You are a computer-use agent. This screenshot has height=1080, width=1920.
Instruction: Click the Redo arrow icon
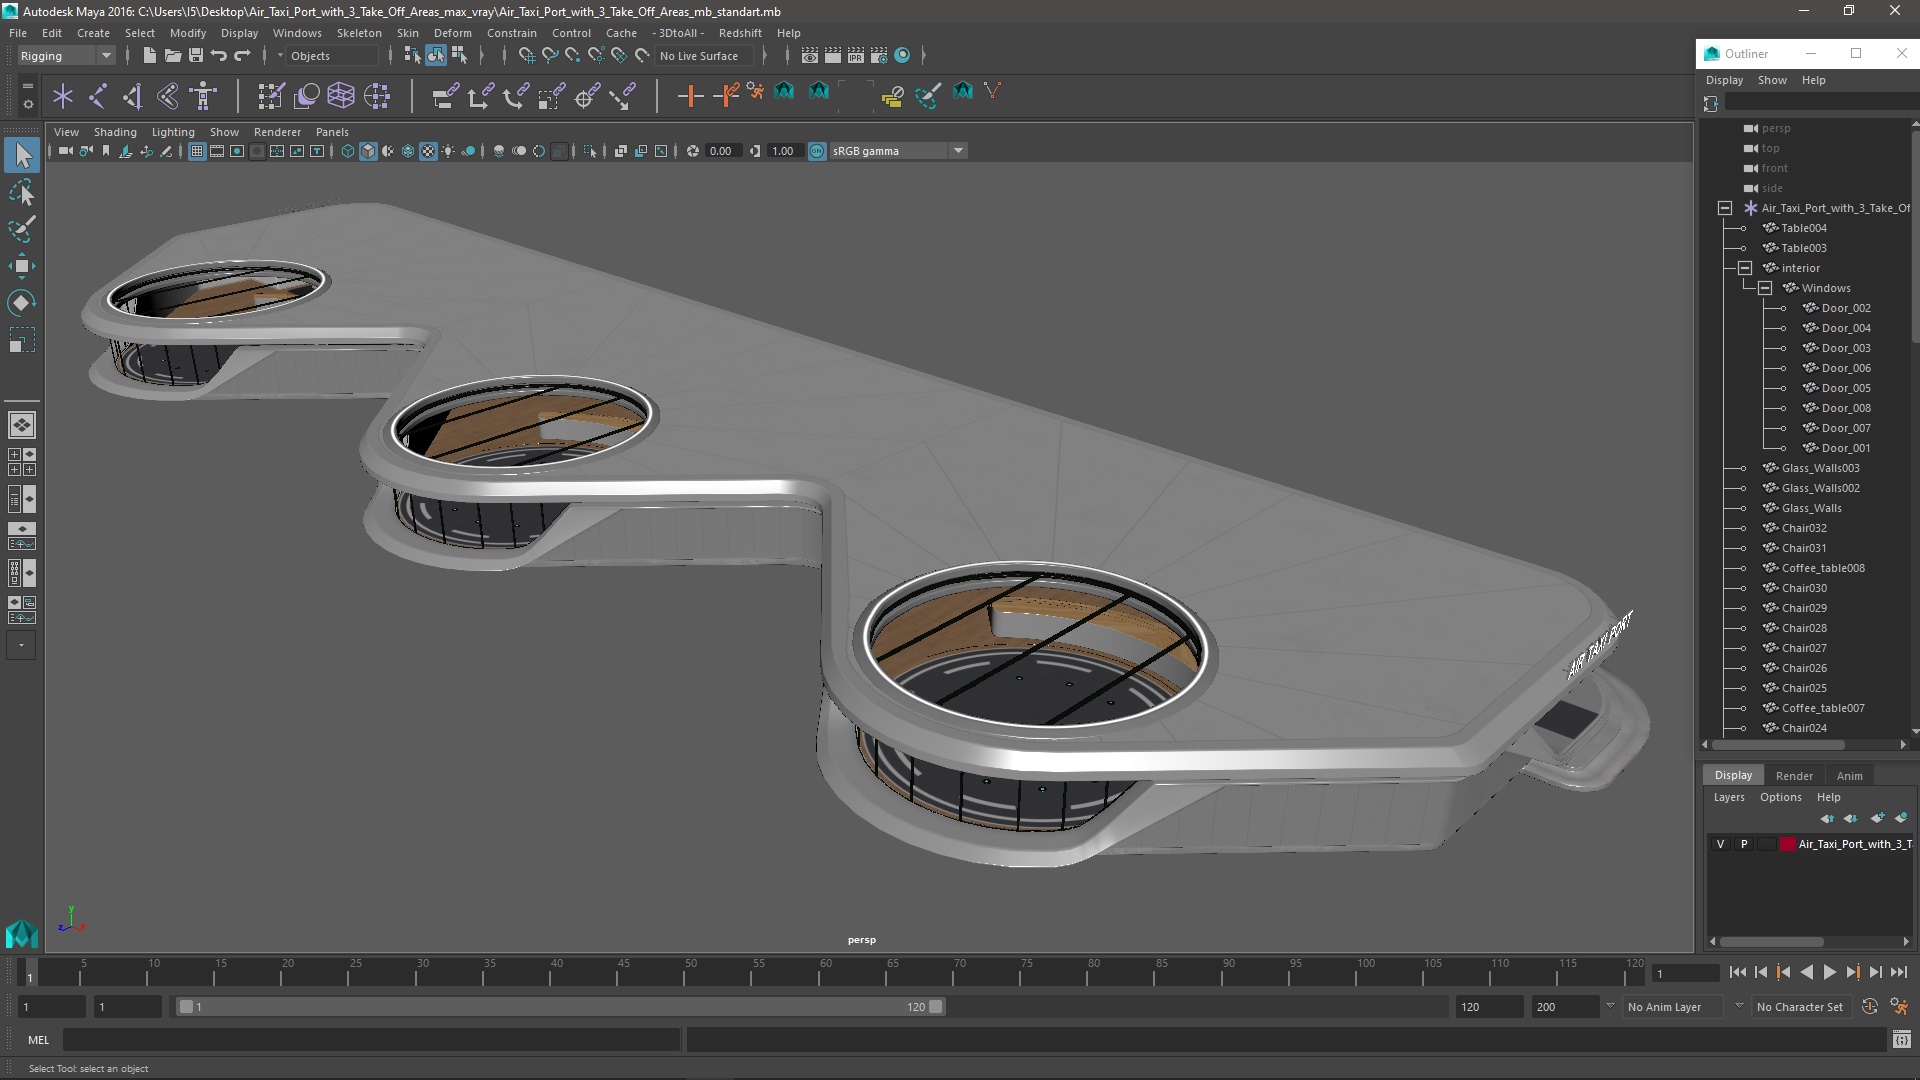[x=242, y=56]
